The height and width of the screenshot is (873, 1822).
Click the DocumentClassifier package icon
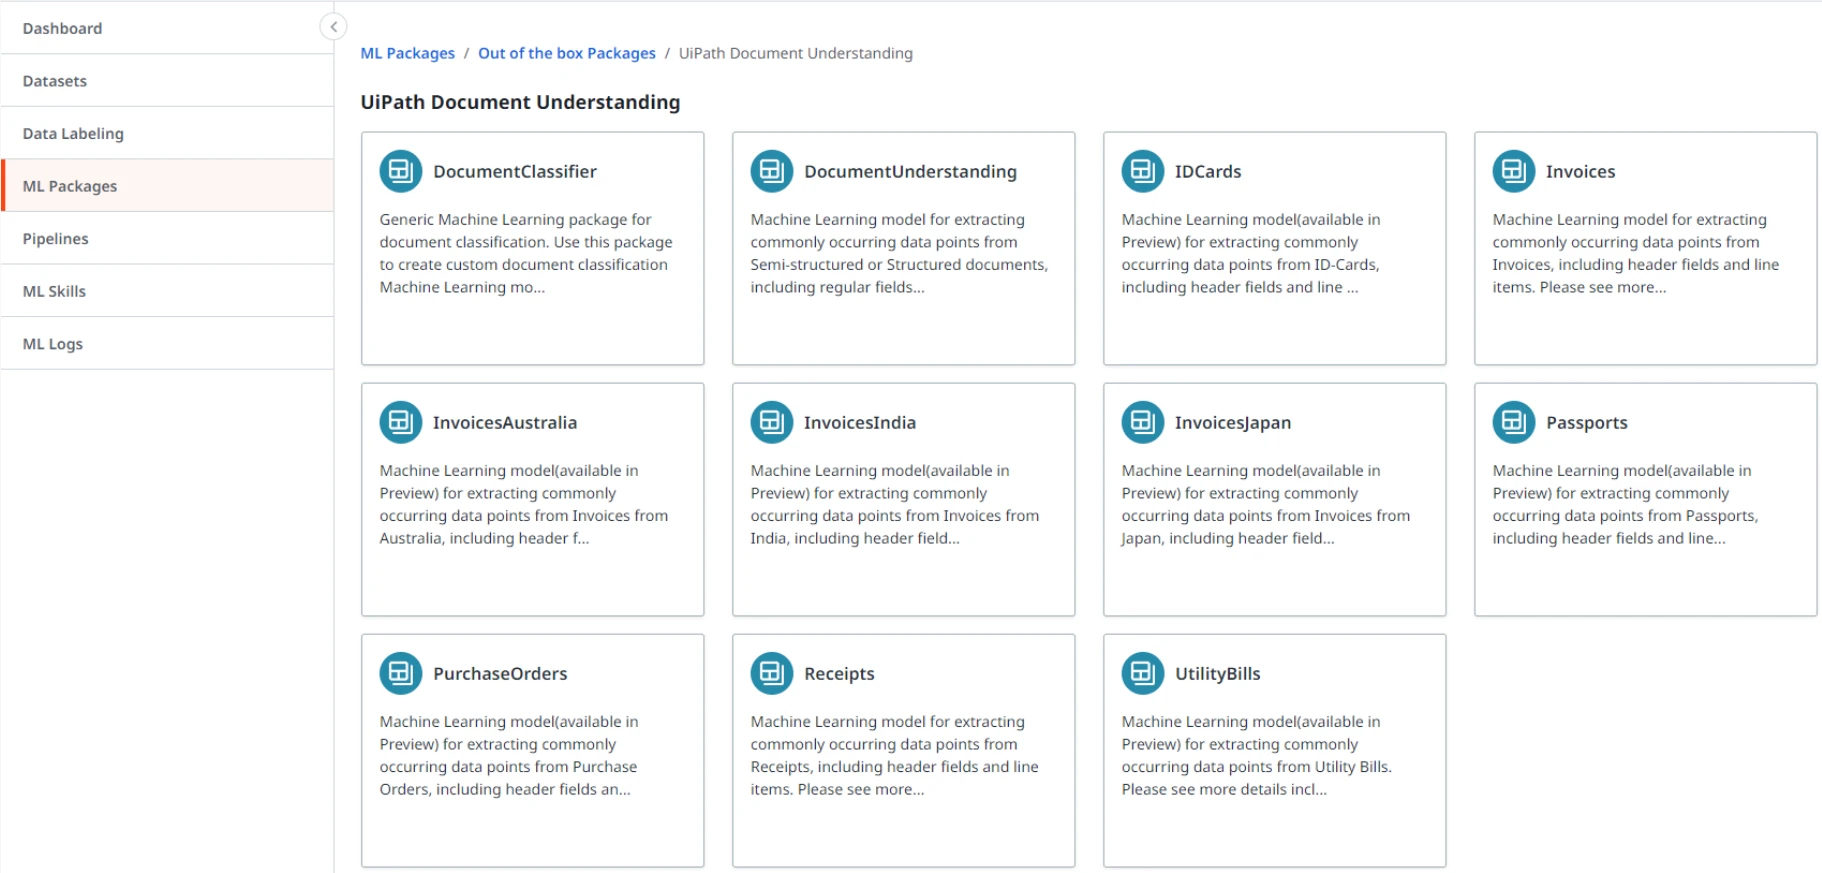click(x=401, y=171)
